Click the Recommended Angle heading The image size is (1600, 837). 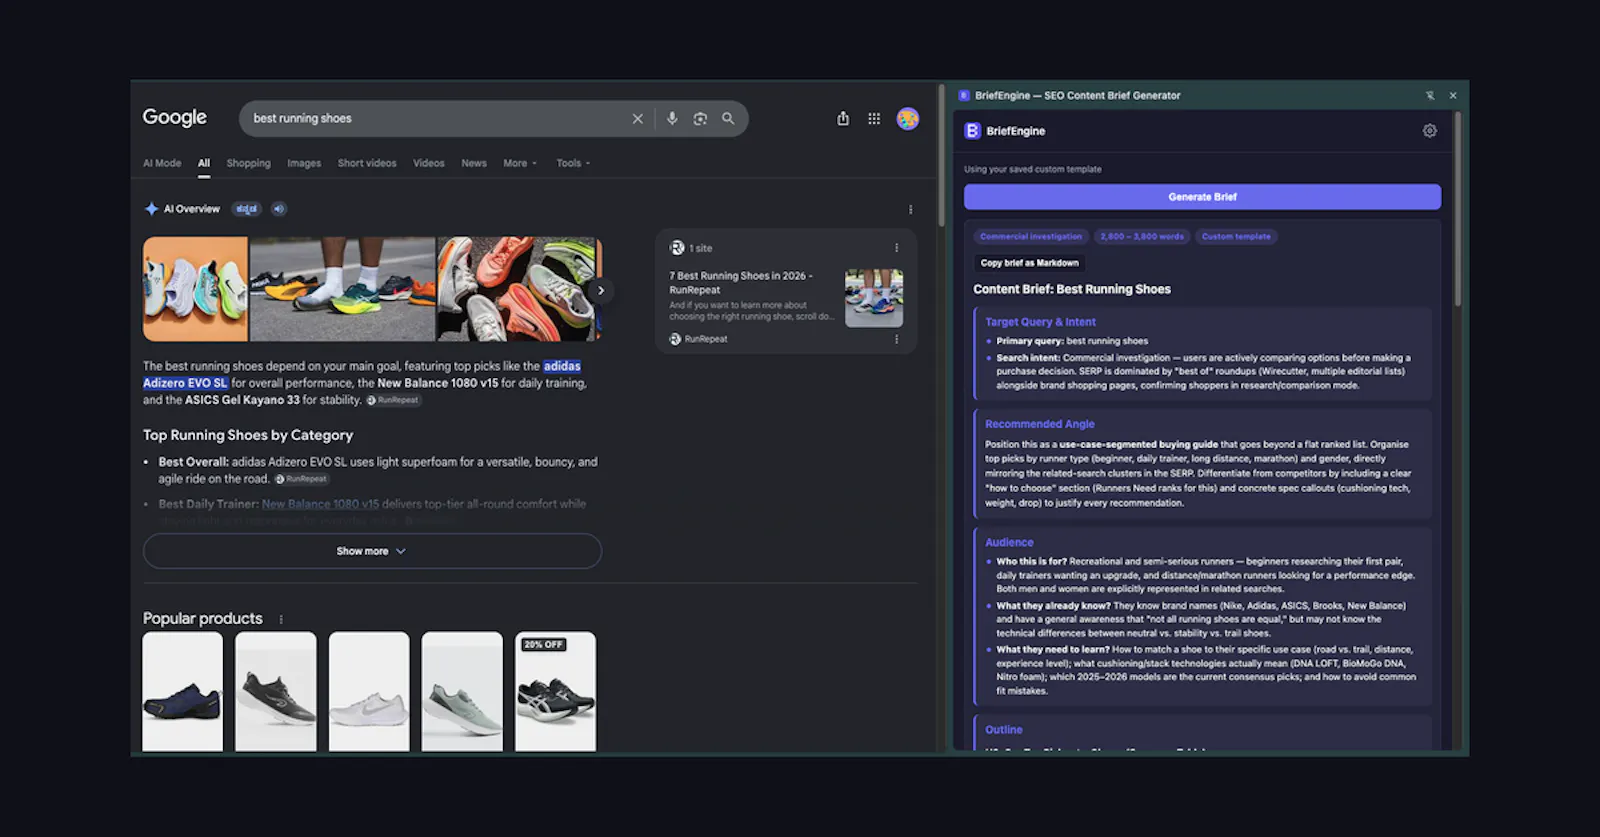tap(1039, 424)
